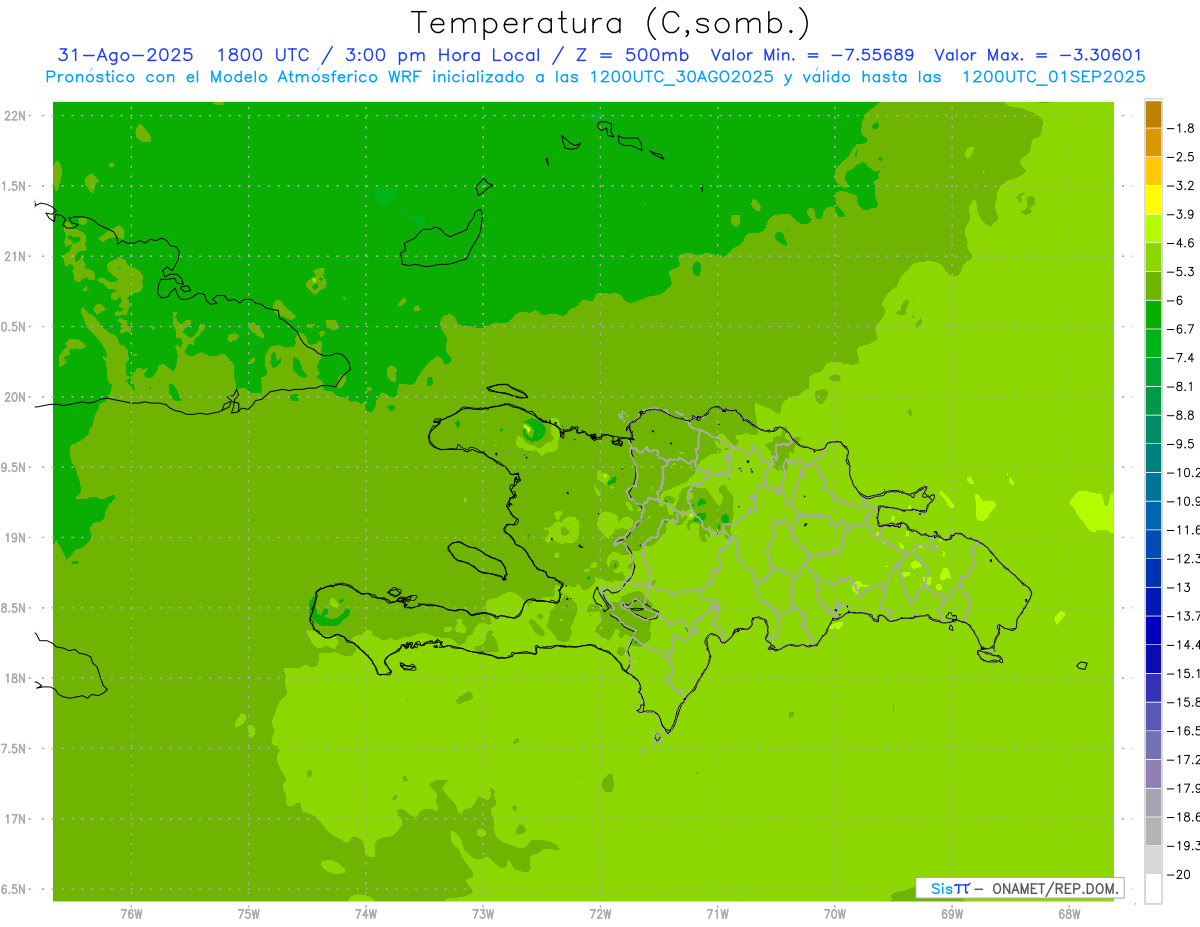The height and width of the screenshot is (927, 1200).
Task: Click the "-3.2" colorbar value
Action: pos(1182,186)
